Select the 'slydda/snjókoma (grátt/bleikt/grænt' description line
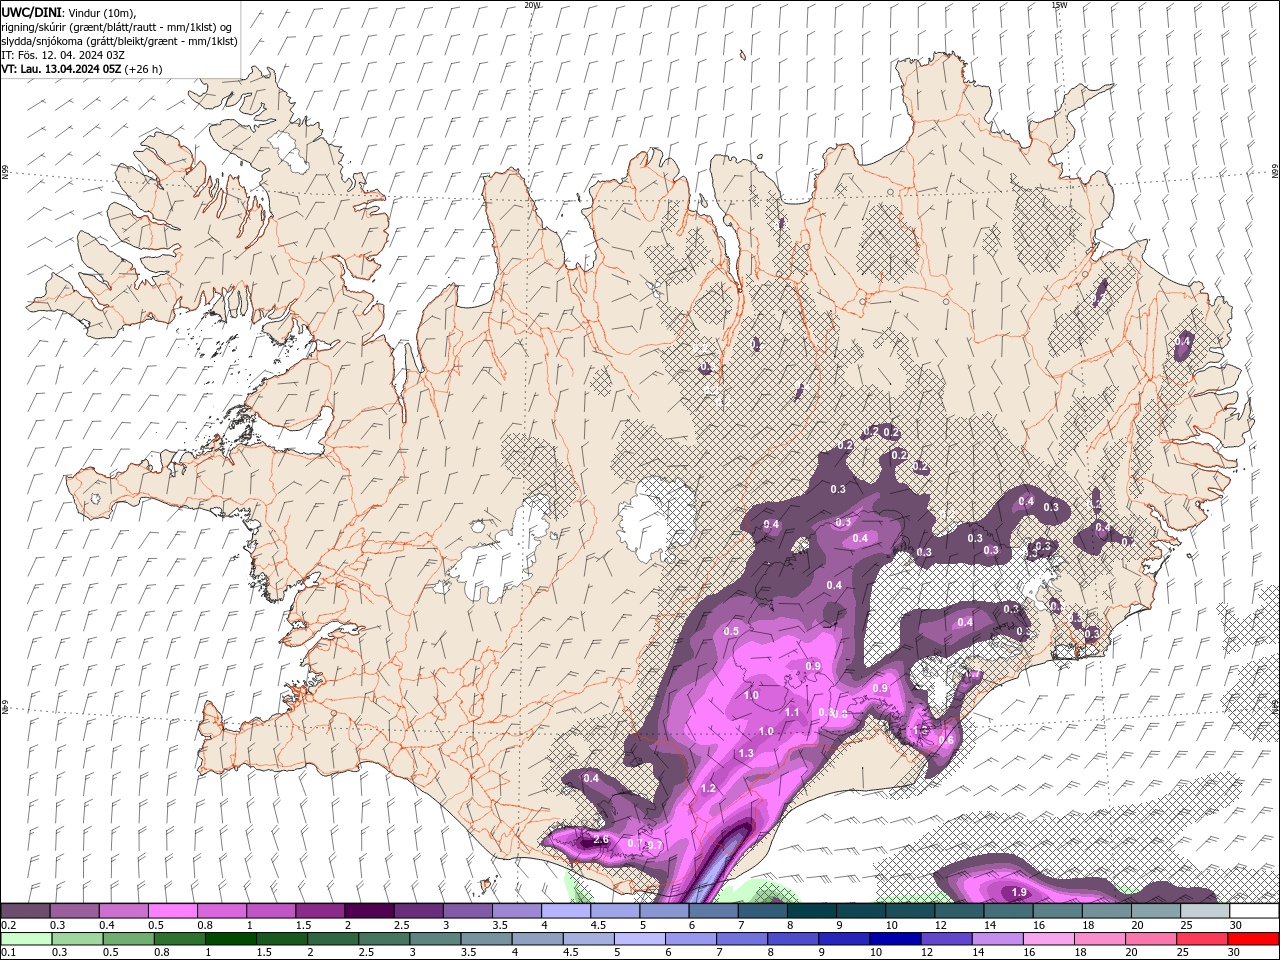Image resolution: width=1280 pixels, height=960 pixels. point(120,41)
